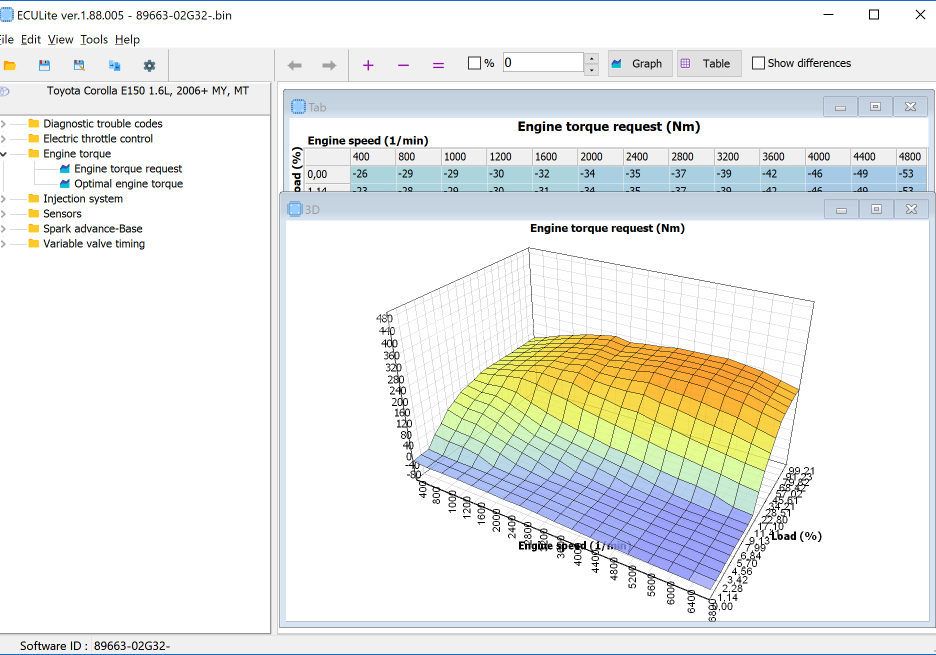Click the numeric value input field
This screenshot has width=936, height=655.
[x=543, y=63]
